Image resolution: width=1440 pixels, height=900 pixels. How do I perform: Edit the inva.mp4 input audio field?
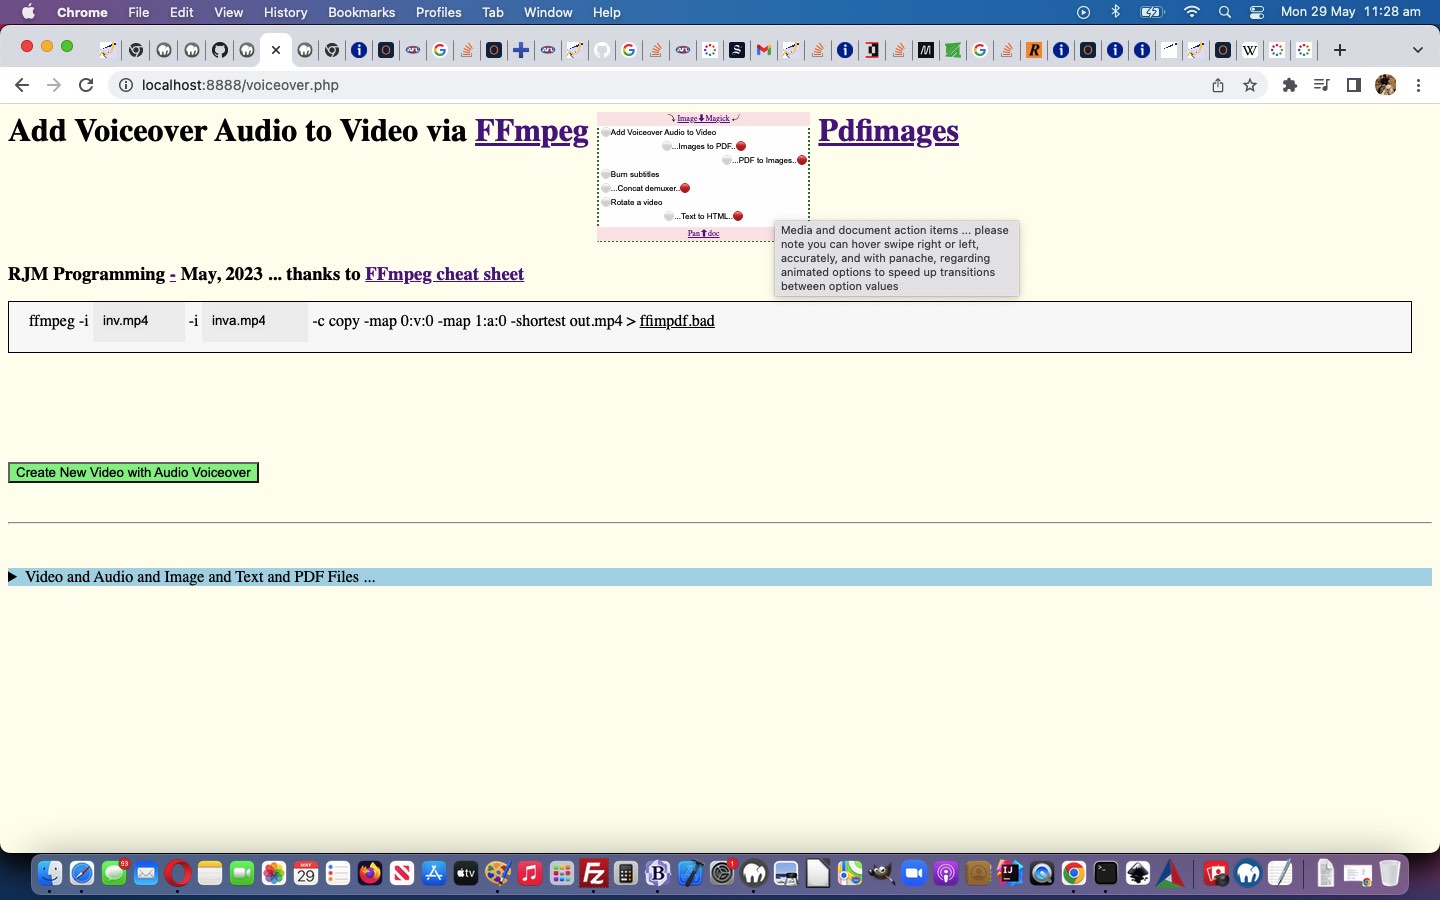pyautogui.click(x=255, y=321)
